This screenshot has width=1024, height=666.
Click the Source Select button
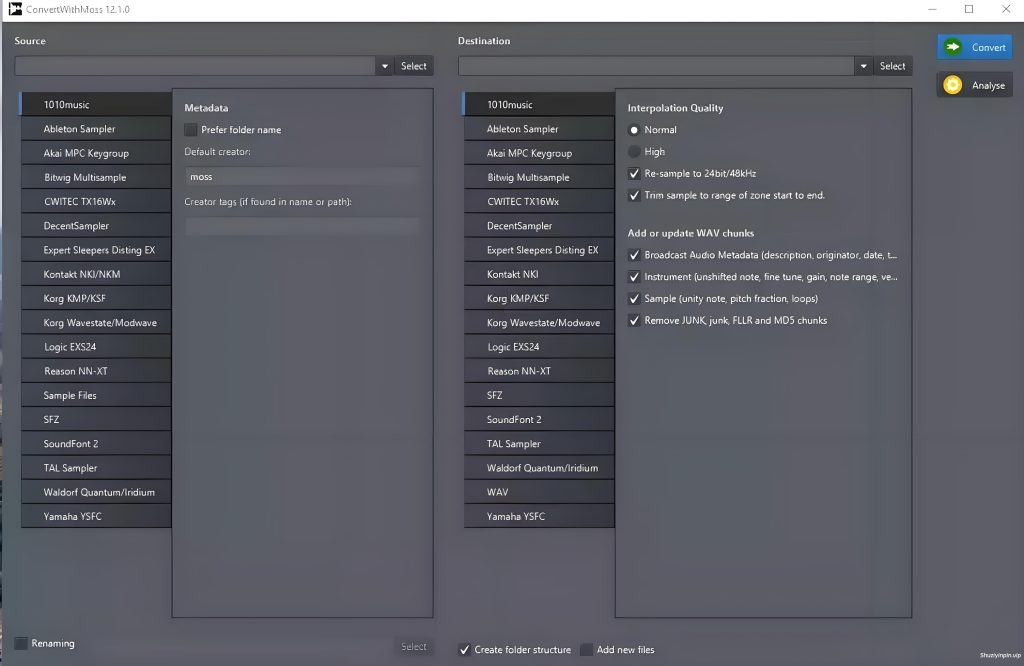[413, 66]
